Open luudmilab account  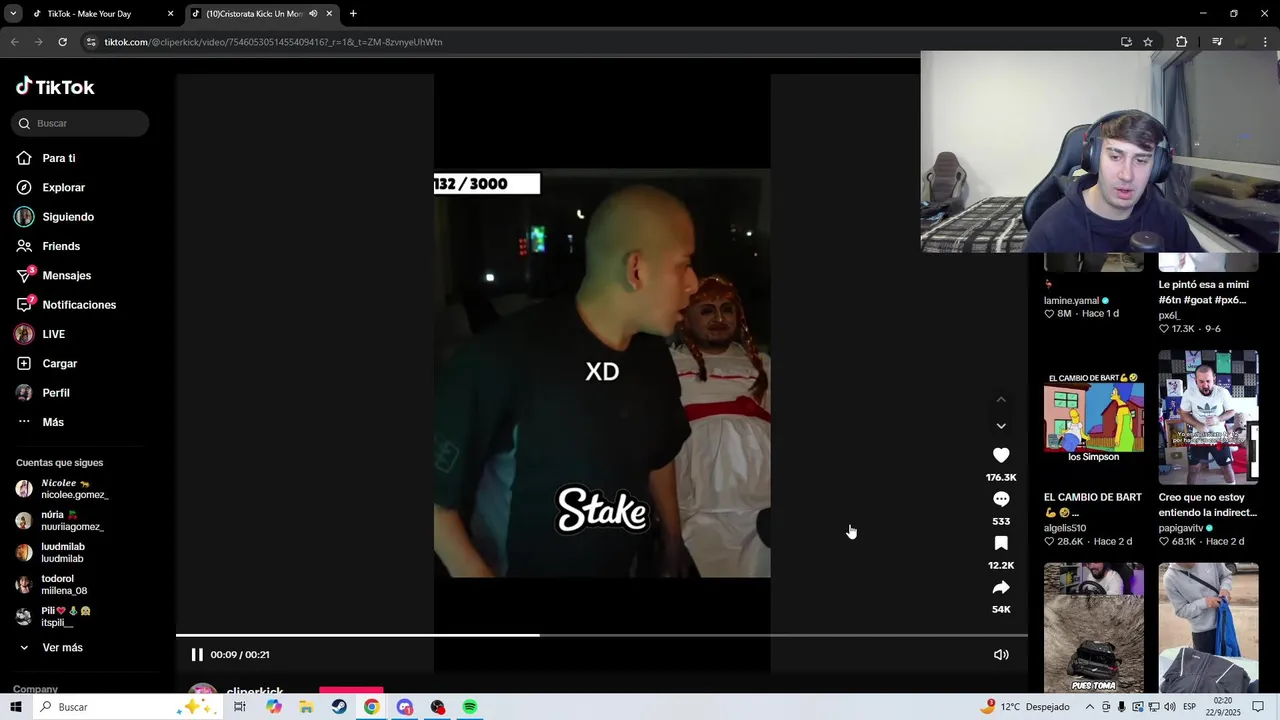tap(50, 553)
